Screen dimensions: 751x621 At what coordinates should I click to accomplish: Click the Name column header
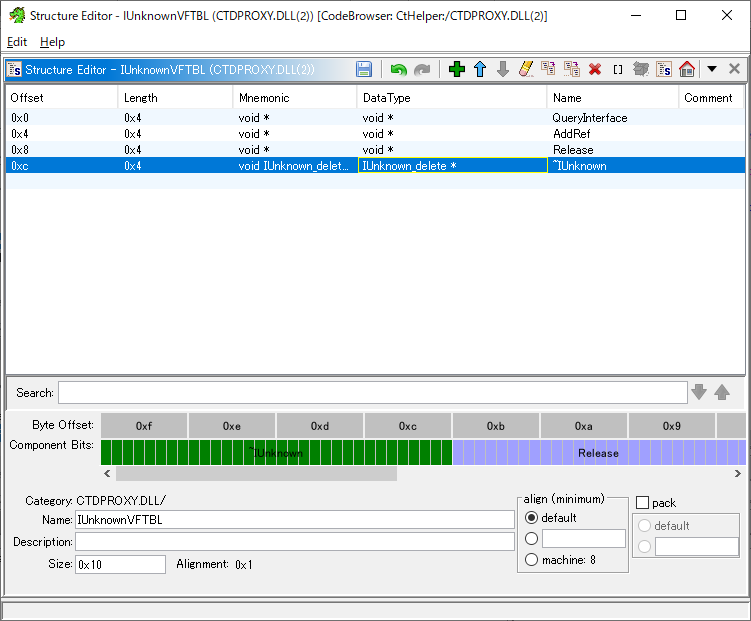pyautogui.click(x=613, y=98)
